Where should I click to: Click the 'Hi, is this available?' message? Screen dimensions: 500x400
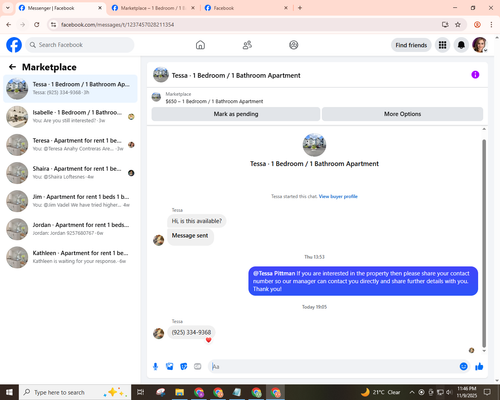[x=197, y=221]
